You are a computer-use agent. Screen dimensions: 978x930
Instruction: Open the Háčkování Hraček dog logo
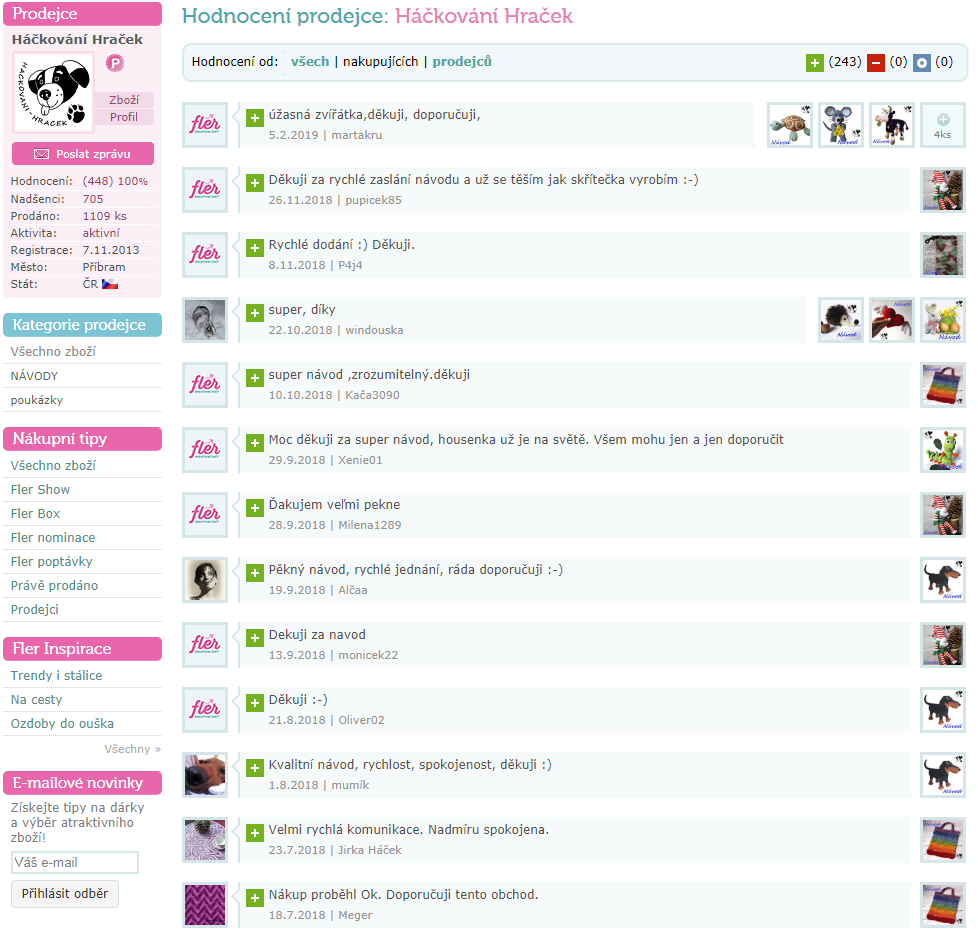(53, 92)
